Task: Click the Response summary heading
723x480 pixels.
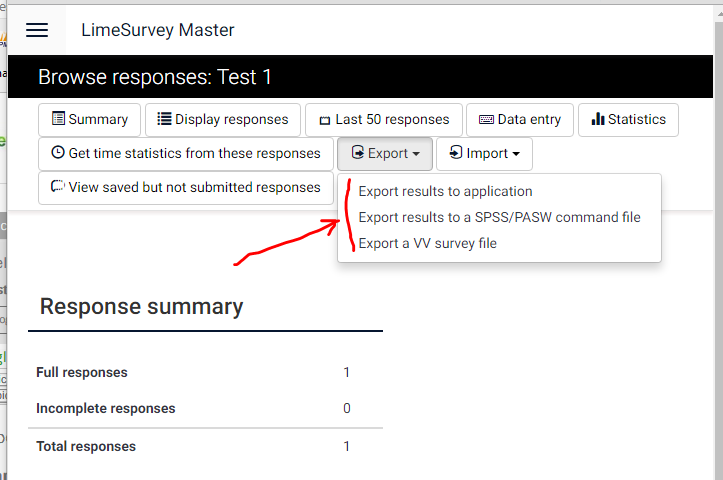Action: [141, 306]
